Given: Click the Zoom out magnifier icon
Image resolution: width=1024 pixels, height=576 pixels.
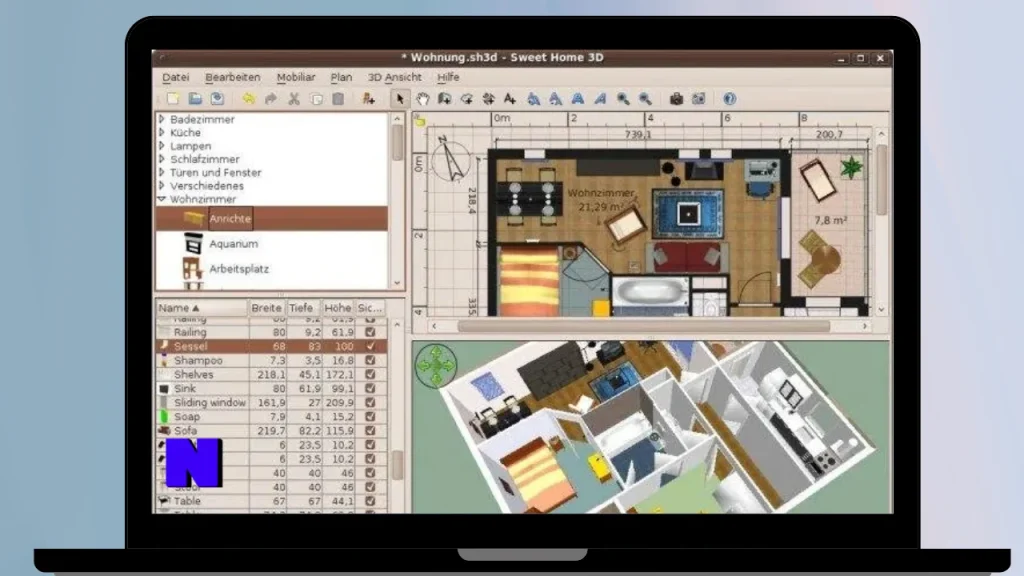Looking at the screenshot, I should coord(645,99).
